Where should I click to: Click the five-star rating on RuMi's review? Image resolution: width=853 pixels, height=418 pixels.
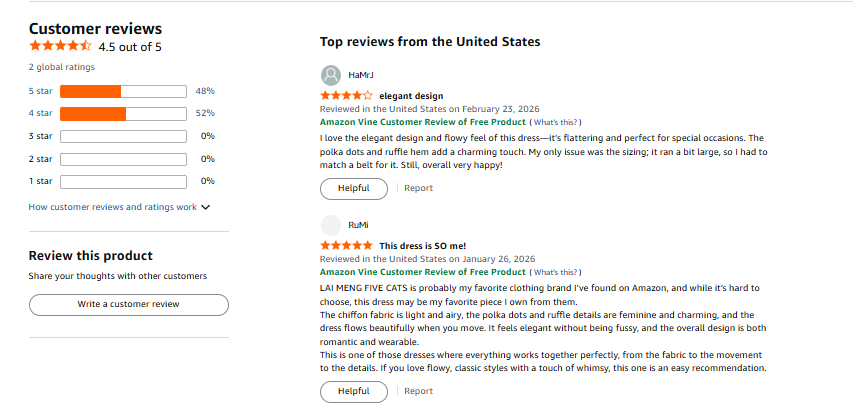point(346,246)
